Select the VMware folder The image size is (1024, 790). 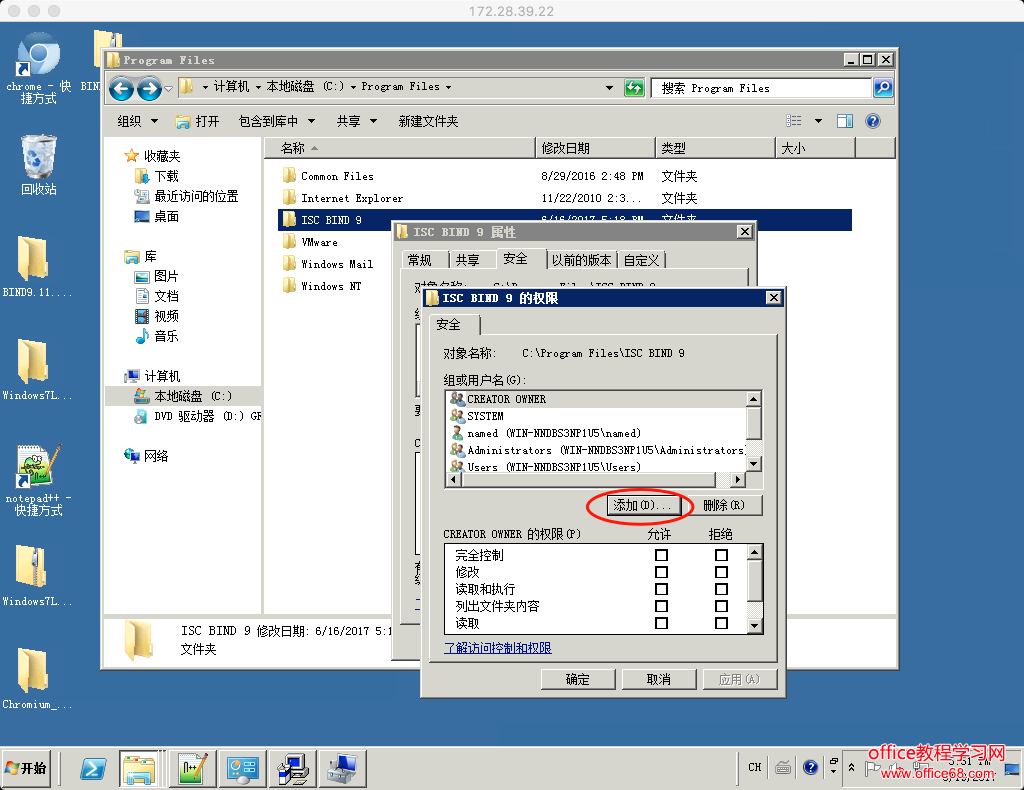[x=319, y=242]
